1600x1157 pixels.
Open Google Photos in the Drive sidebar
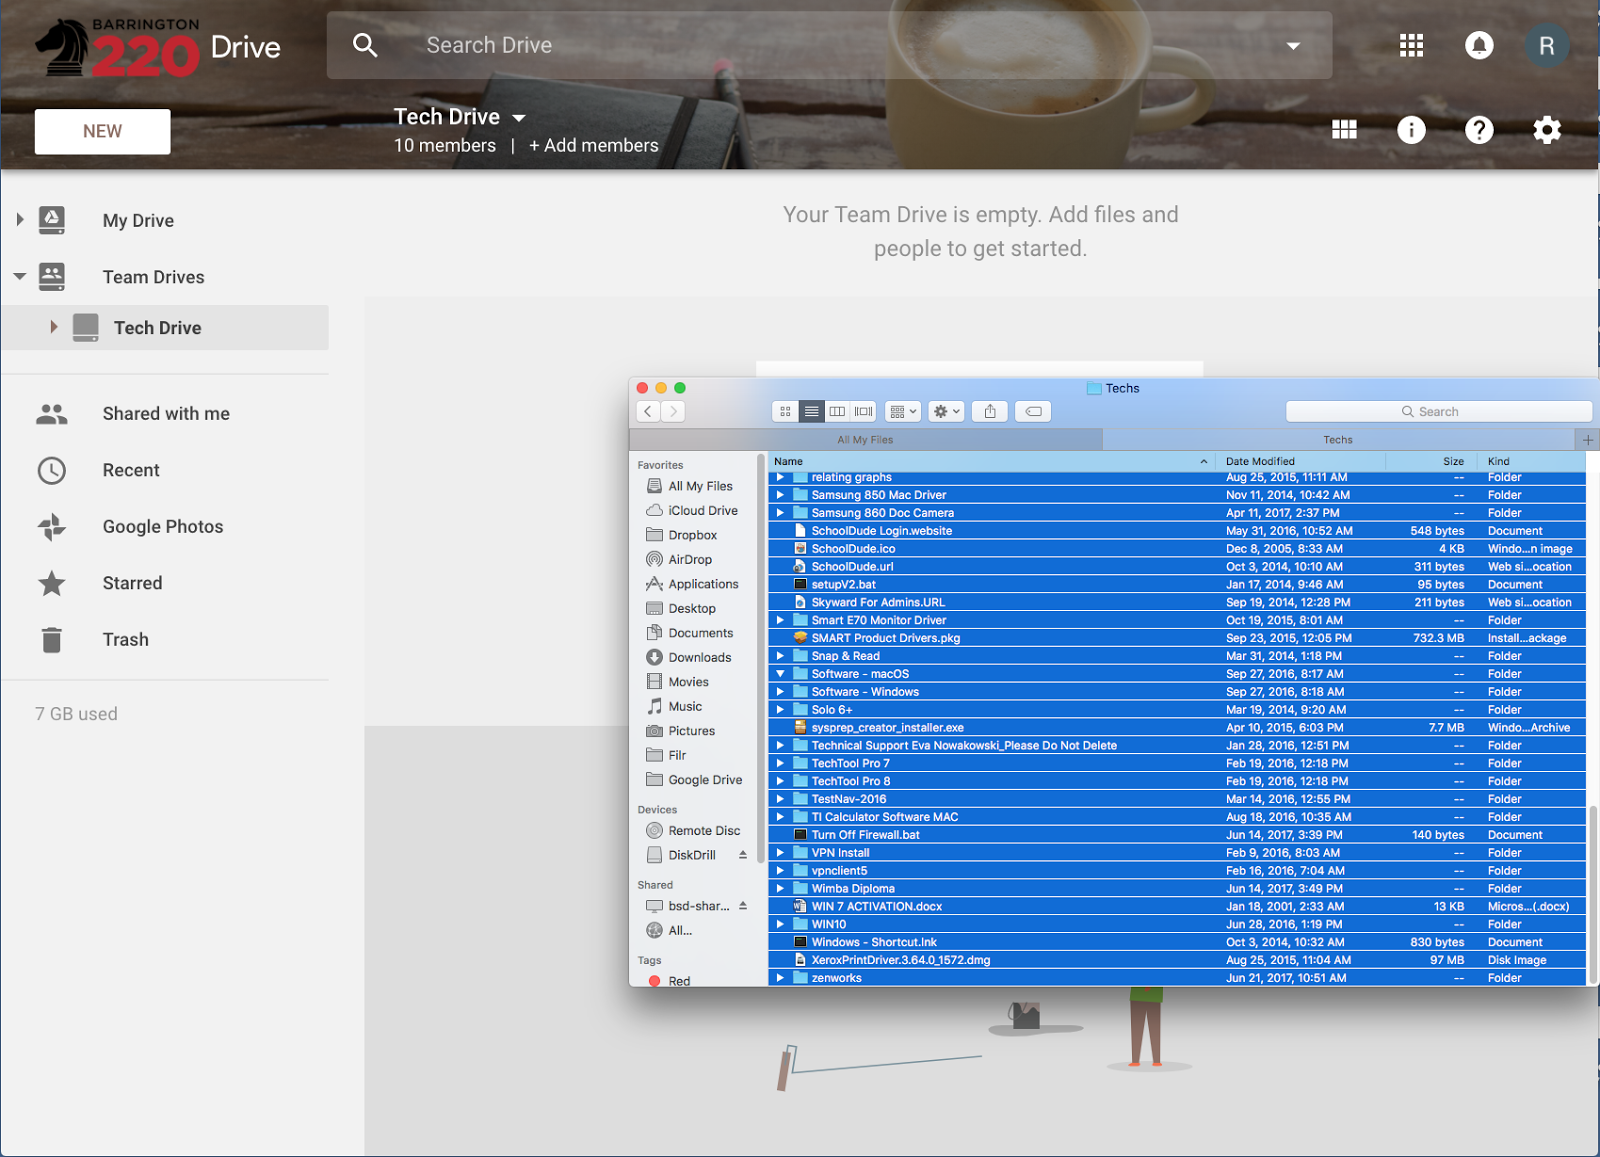pyautogui.click(x=165, y=526)
